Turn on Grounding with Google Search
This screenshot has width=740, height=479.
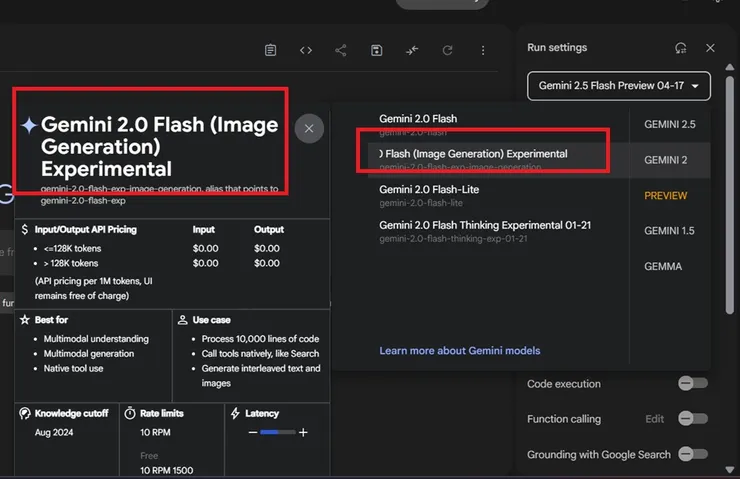coord(692,454)
